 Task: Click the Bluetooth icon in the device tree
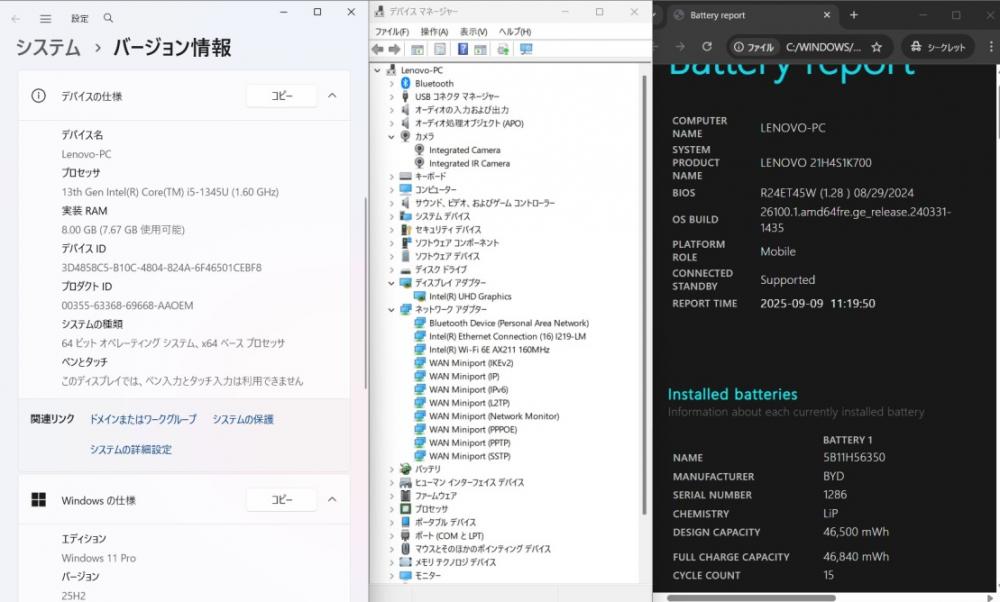405,84
